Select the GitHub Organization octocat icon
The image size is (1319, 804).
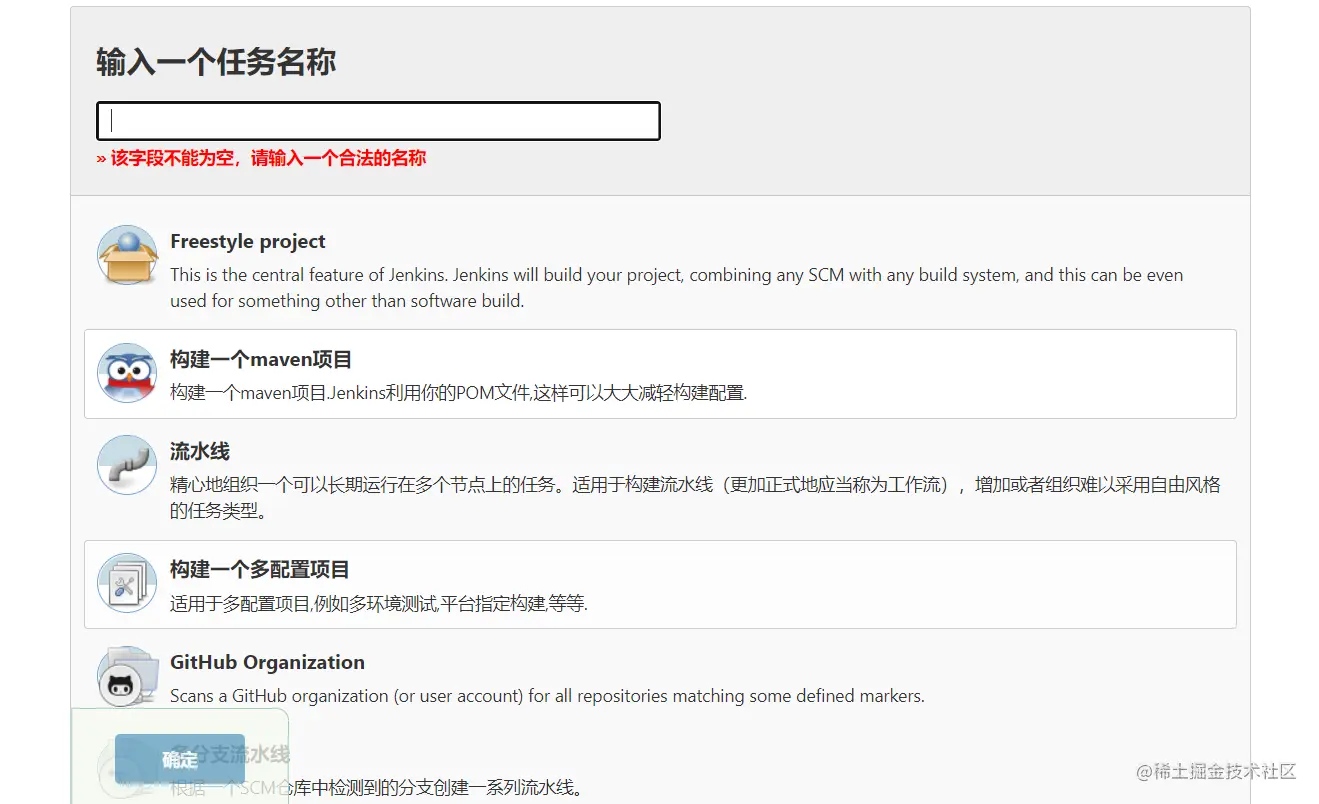[127, 677]
